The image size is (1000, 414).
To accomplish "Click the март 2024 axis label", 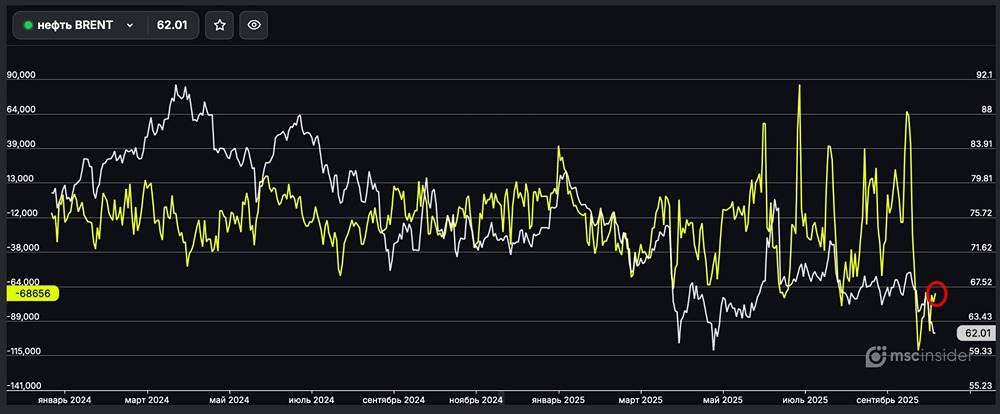I will pyautogui.click(x=146, y=401).
